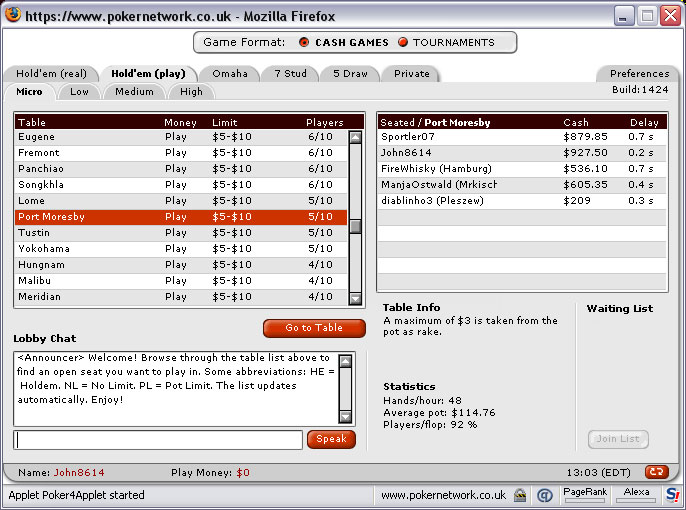Viewport: 686px width, 510px height.
Task: Open the security lock icon in status bar
Action: tap(520, 495)
